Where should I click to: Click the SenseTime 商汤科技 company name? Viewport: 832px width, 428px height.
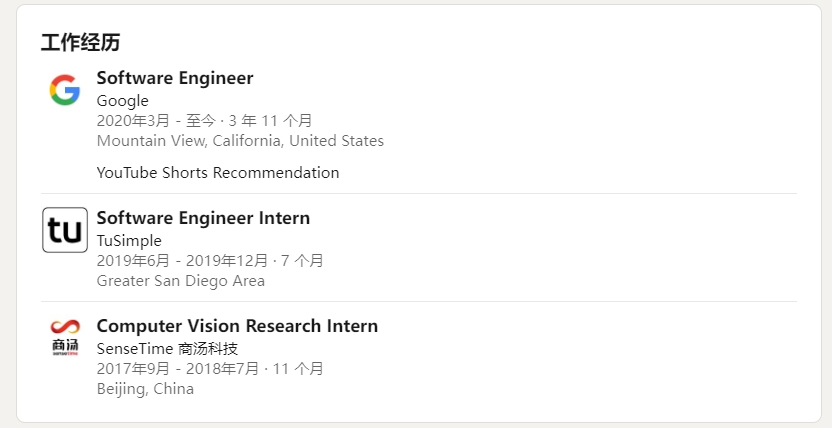(x=167, y=349)
